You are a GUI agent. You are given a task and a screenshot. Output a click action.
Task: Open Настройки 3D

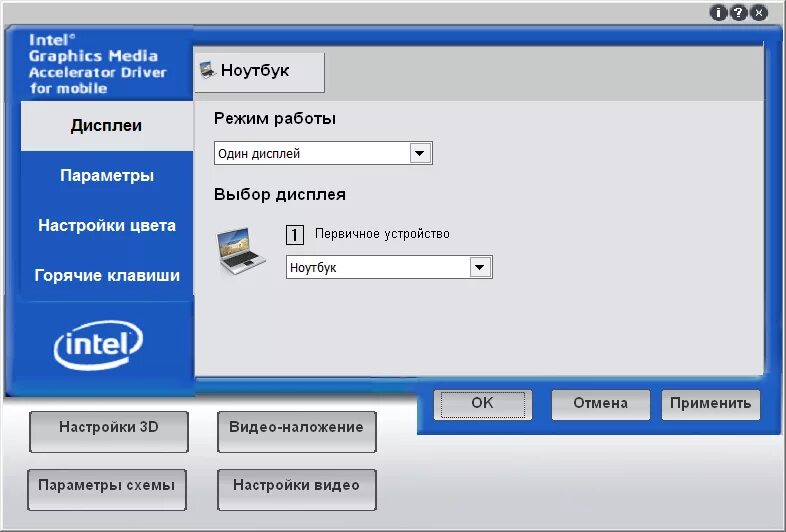click(x=109, y=432)
